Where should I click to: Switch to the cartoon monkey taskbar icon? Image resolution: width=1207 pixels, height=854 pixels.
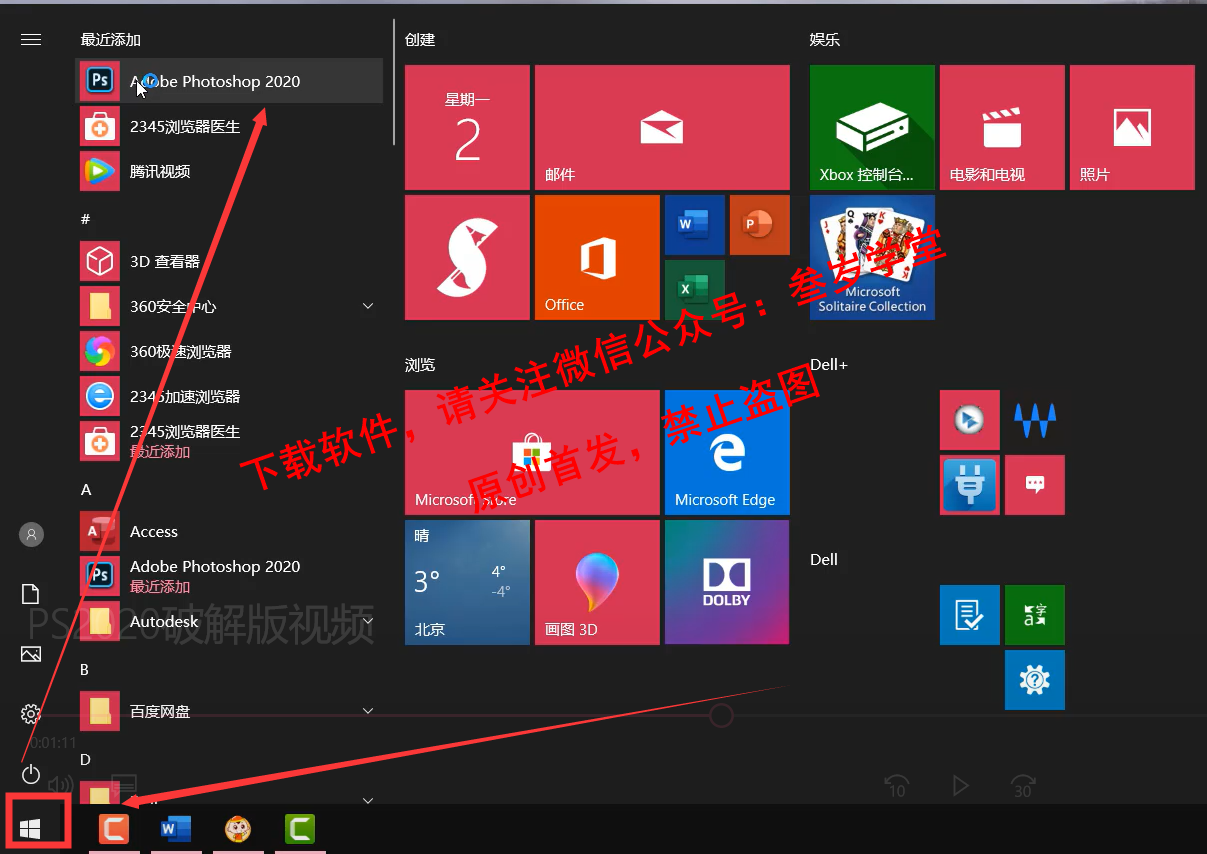tap(238, 828)
